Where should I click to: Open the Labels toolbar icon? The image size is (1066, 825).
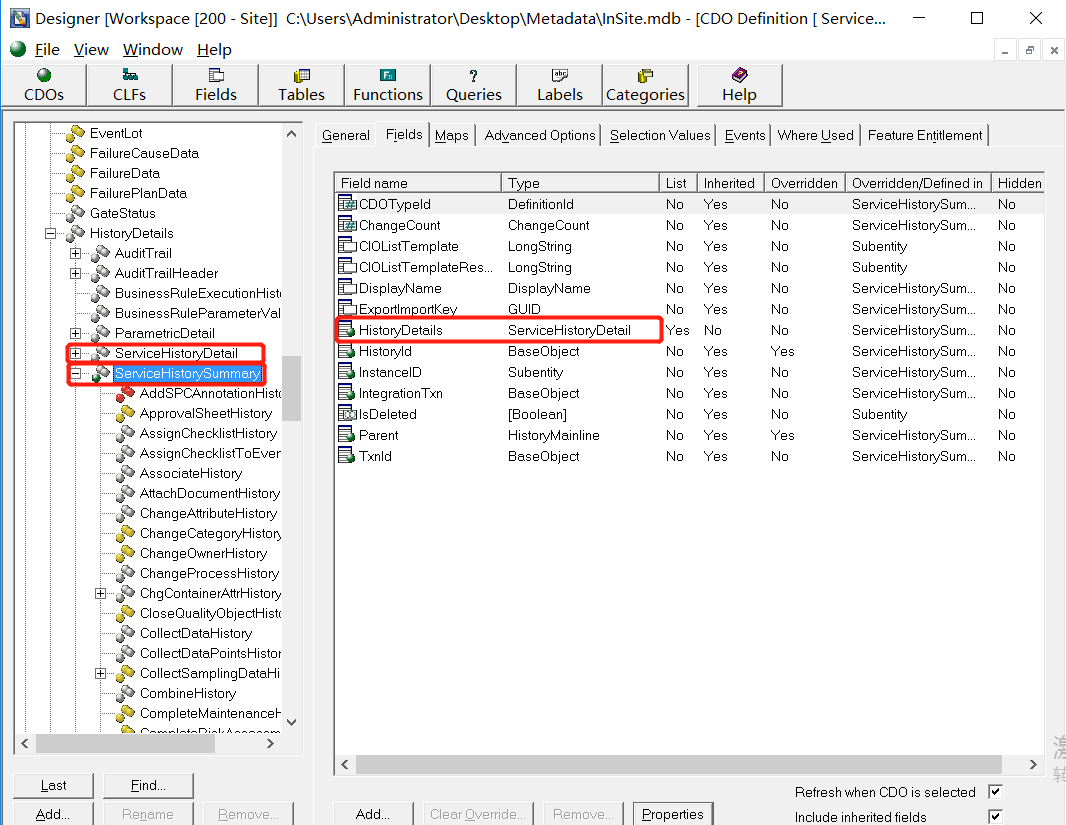(559, 85)
